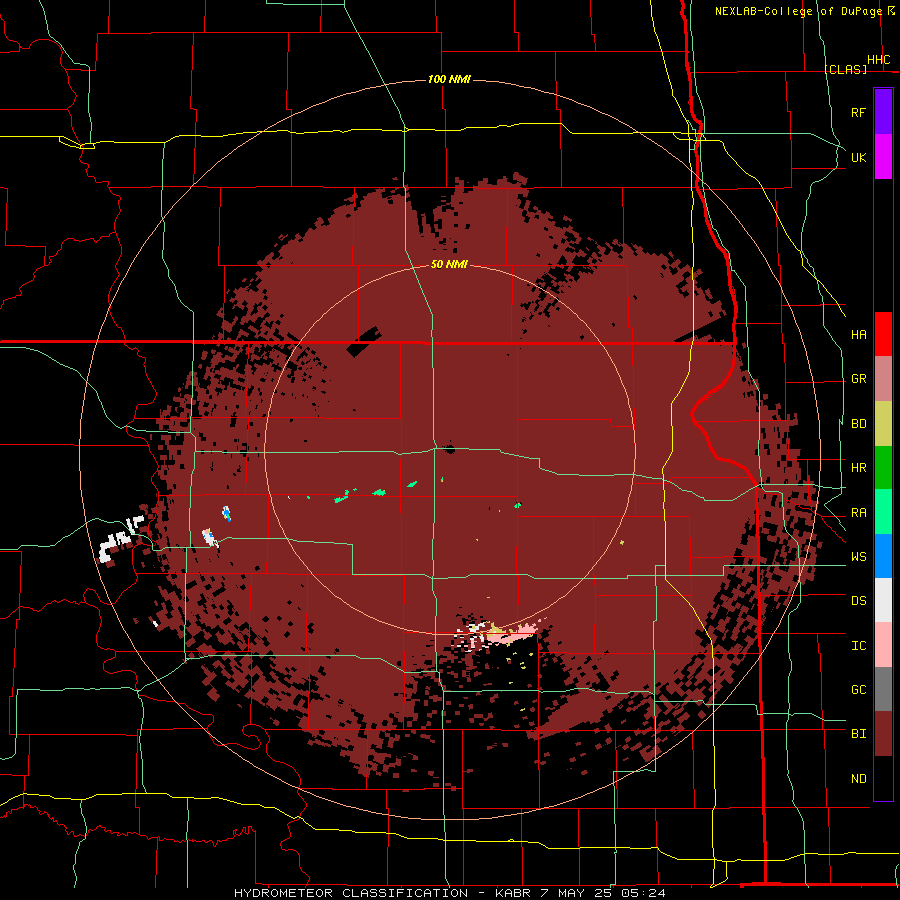
Task: Click the 'GR' legend label
Action: 858,379
